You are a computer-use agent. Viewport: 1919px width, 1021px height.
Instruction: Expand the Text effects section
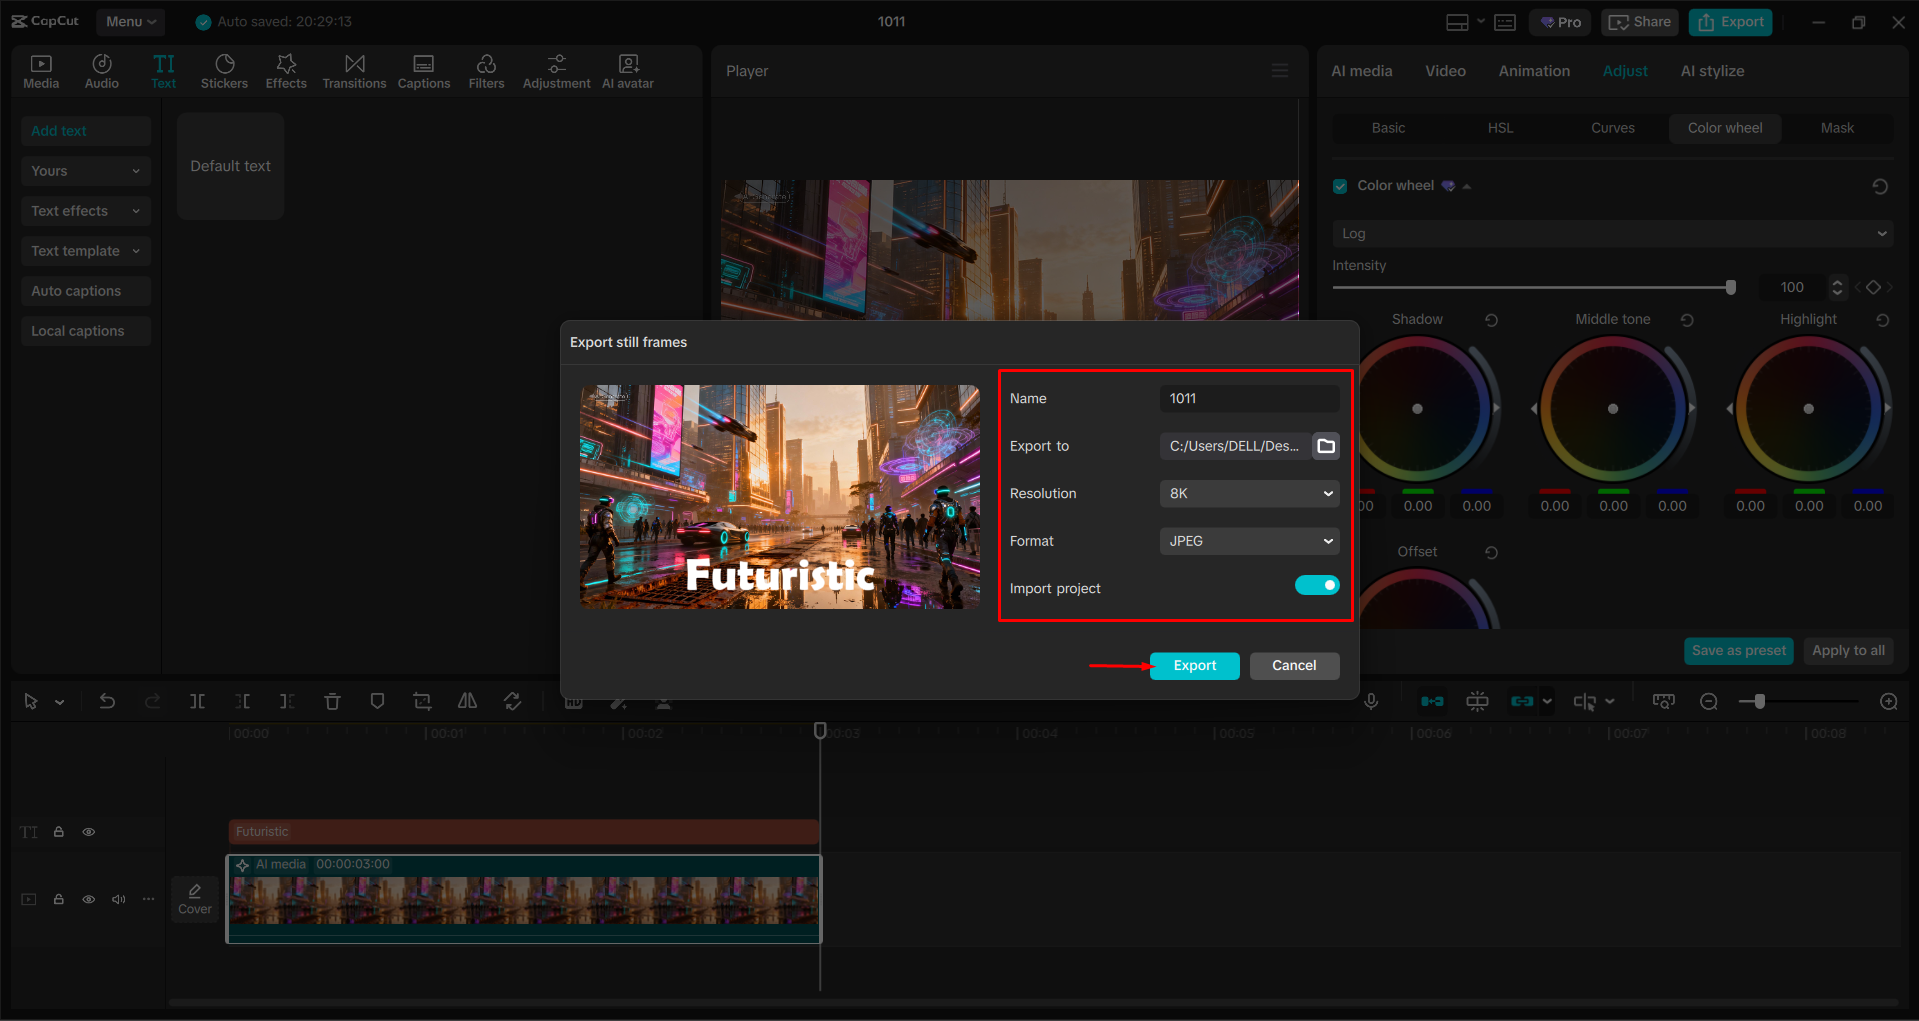[85, 210]
